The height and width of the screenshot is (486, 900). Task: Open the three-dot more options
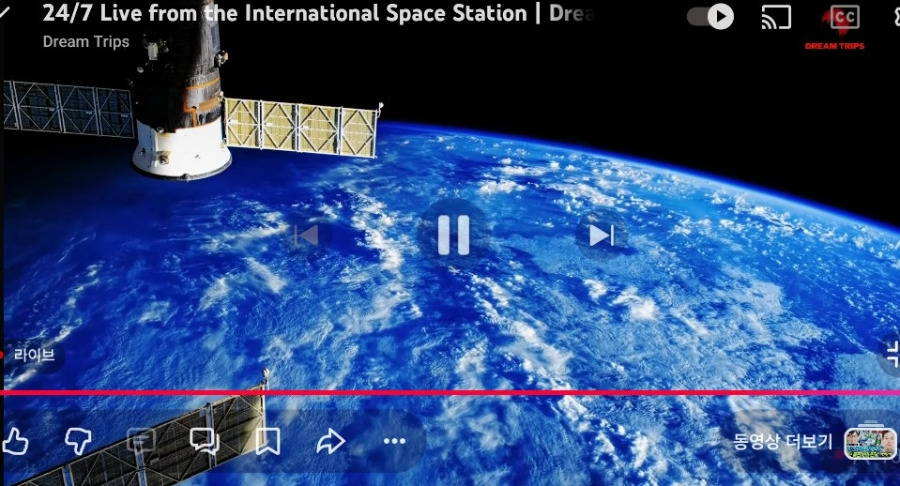tap(394, 441)
